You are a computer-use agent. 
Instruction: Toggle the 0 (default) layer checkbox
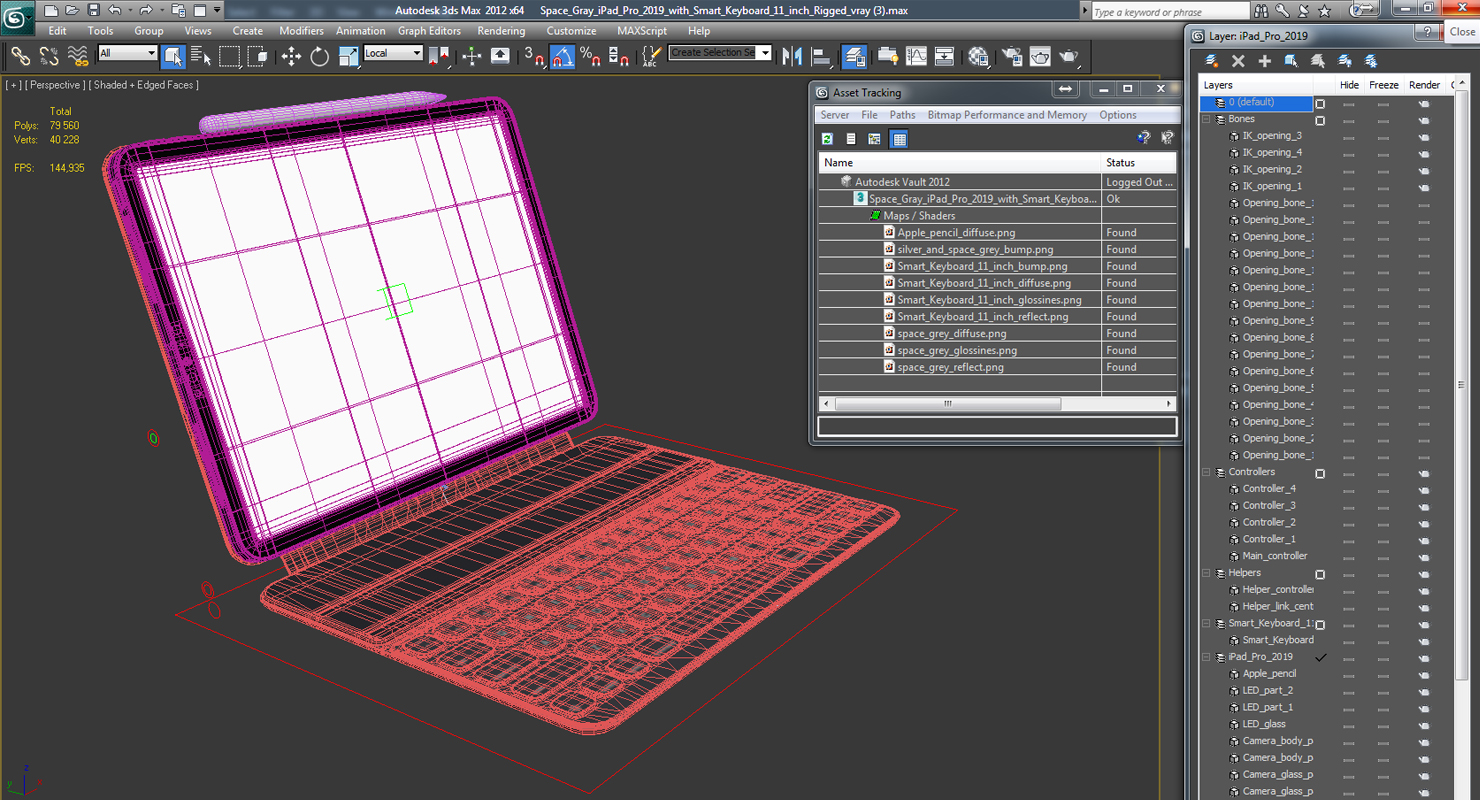coord(1320,103)
